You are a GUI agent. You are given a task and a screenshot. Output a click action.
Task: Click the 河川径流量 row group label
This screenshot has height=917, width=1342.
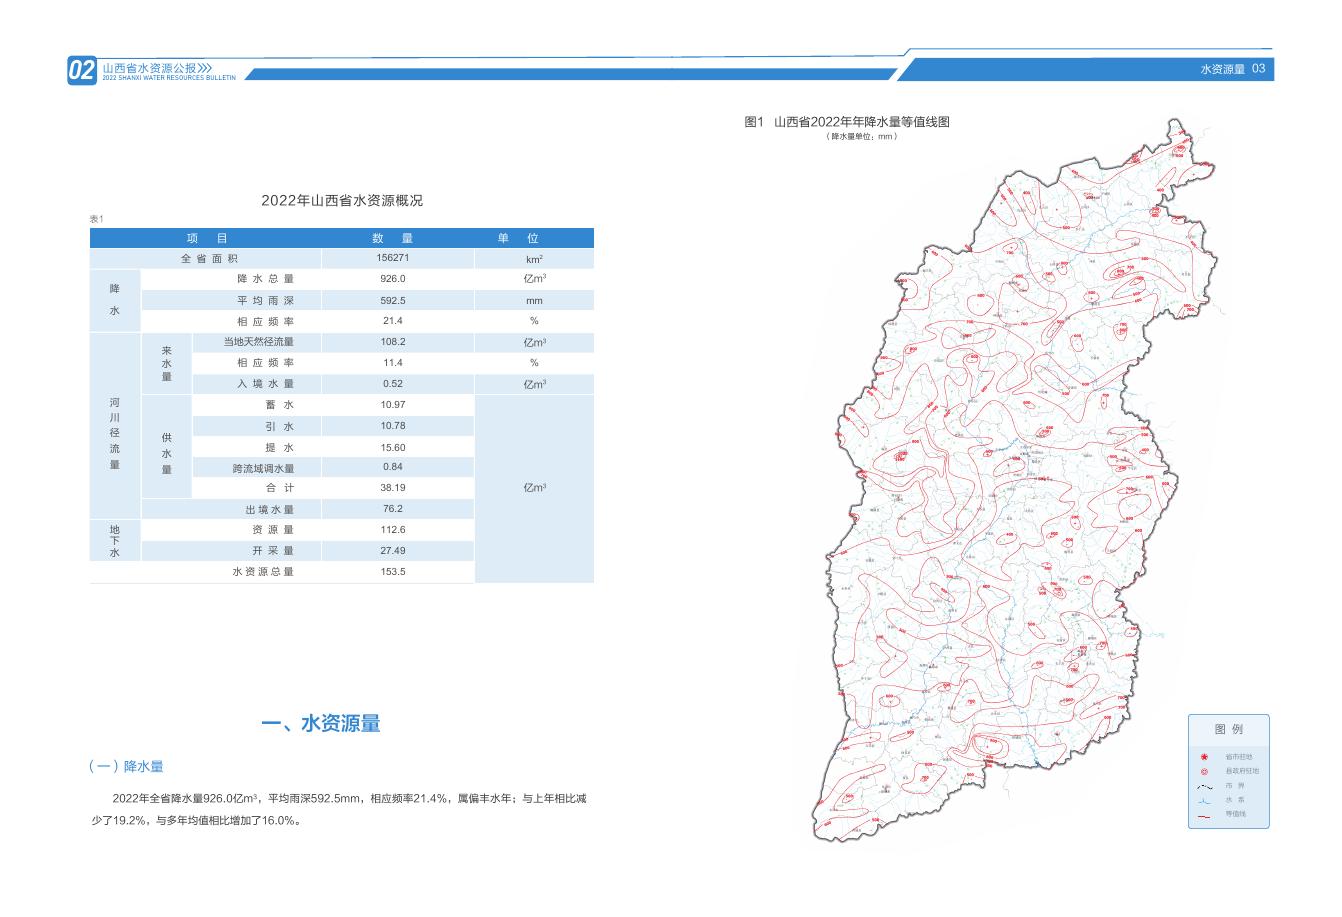pos(114,435)
